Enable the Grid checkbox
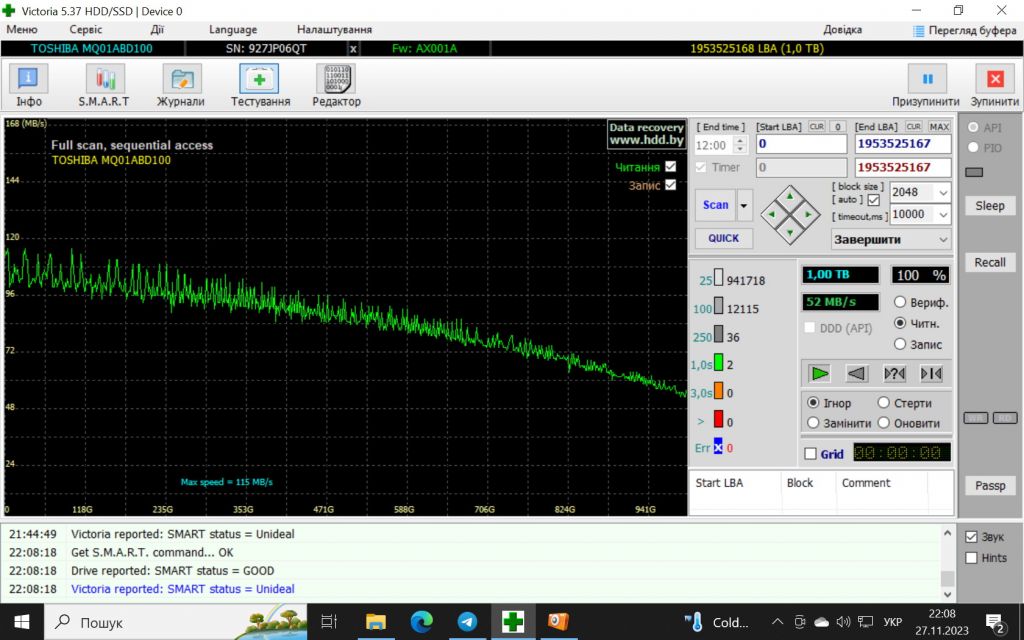This screenshot has height=640, width=1024. click(x=810, y=453)
